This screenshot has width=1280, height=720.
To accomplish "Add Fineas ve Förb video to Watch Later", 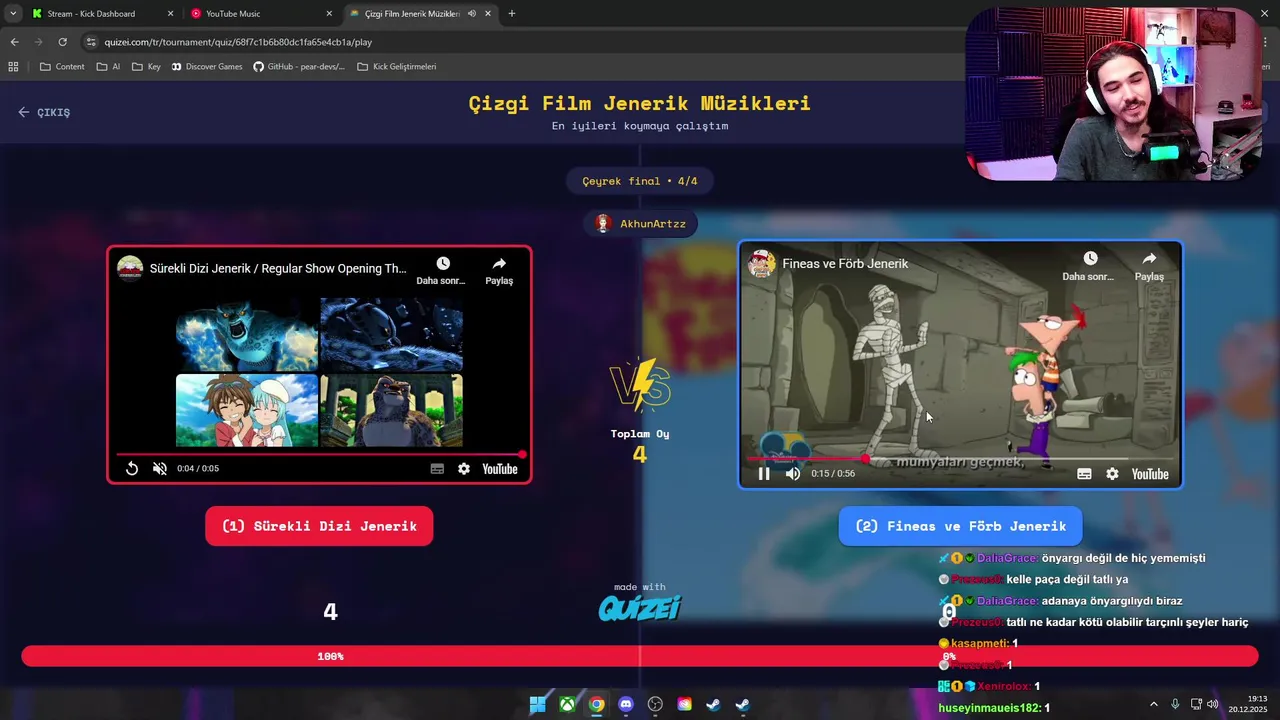I will [1089, 266].
